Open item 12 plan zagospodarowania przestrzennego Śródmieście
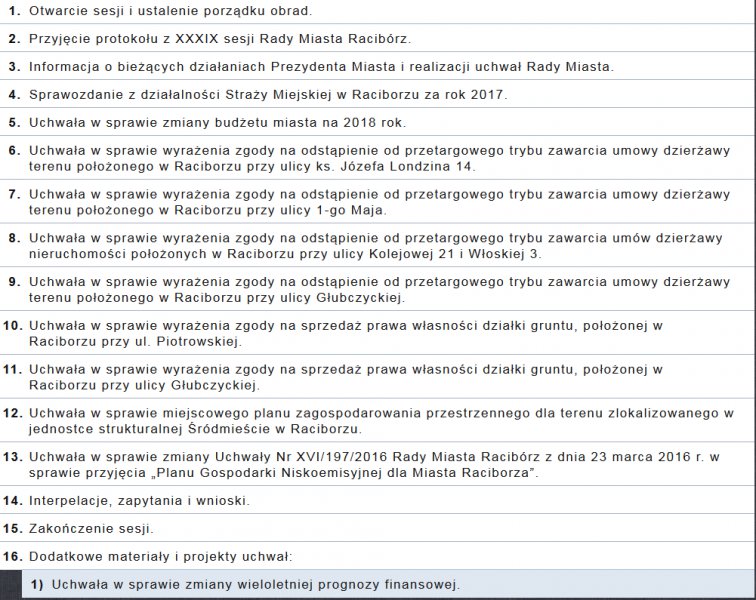 point(378,421)
